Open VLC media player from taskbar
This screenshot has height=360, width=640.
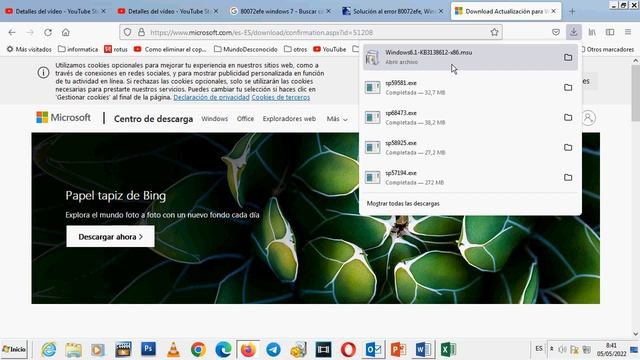[173, 350]
